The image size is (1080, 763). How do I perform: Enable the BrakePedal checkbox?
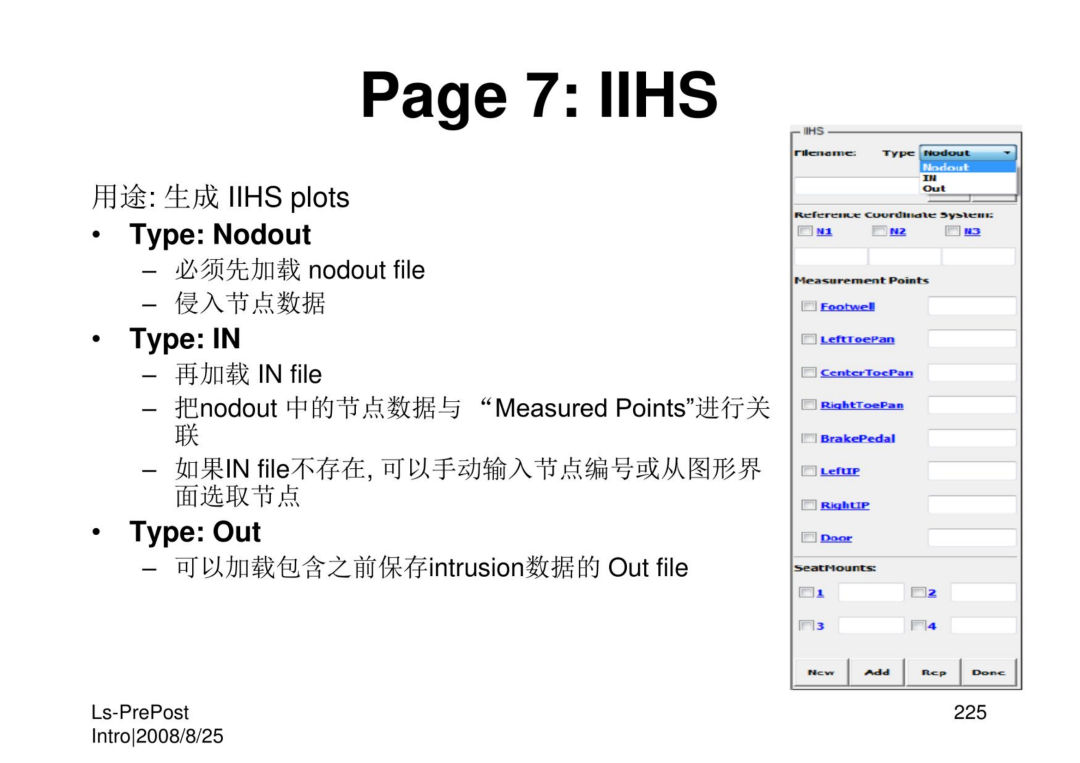tap(809, 438)
